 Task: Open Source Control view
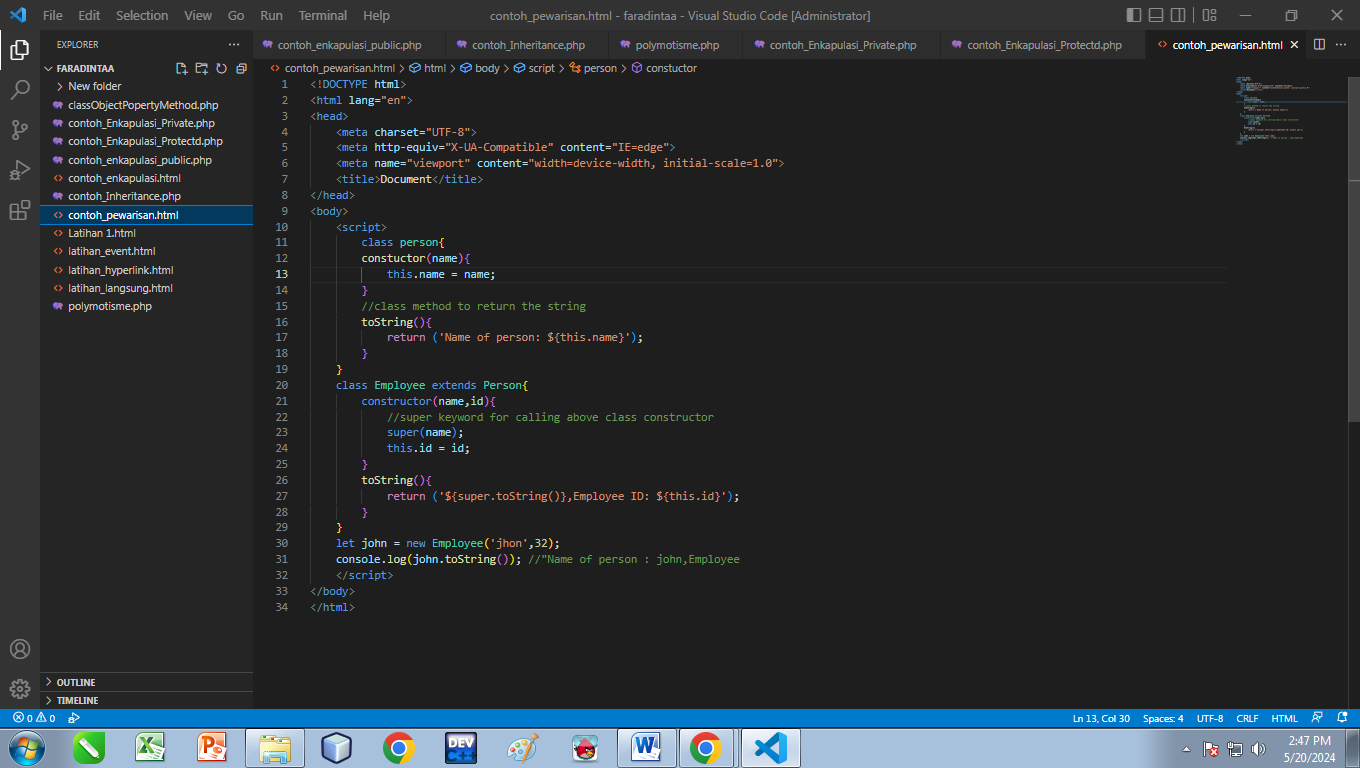point(20,130)
